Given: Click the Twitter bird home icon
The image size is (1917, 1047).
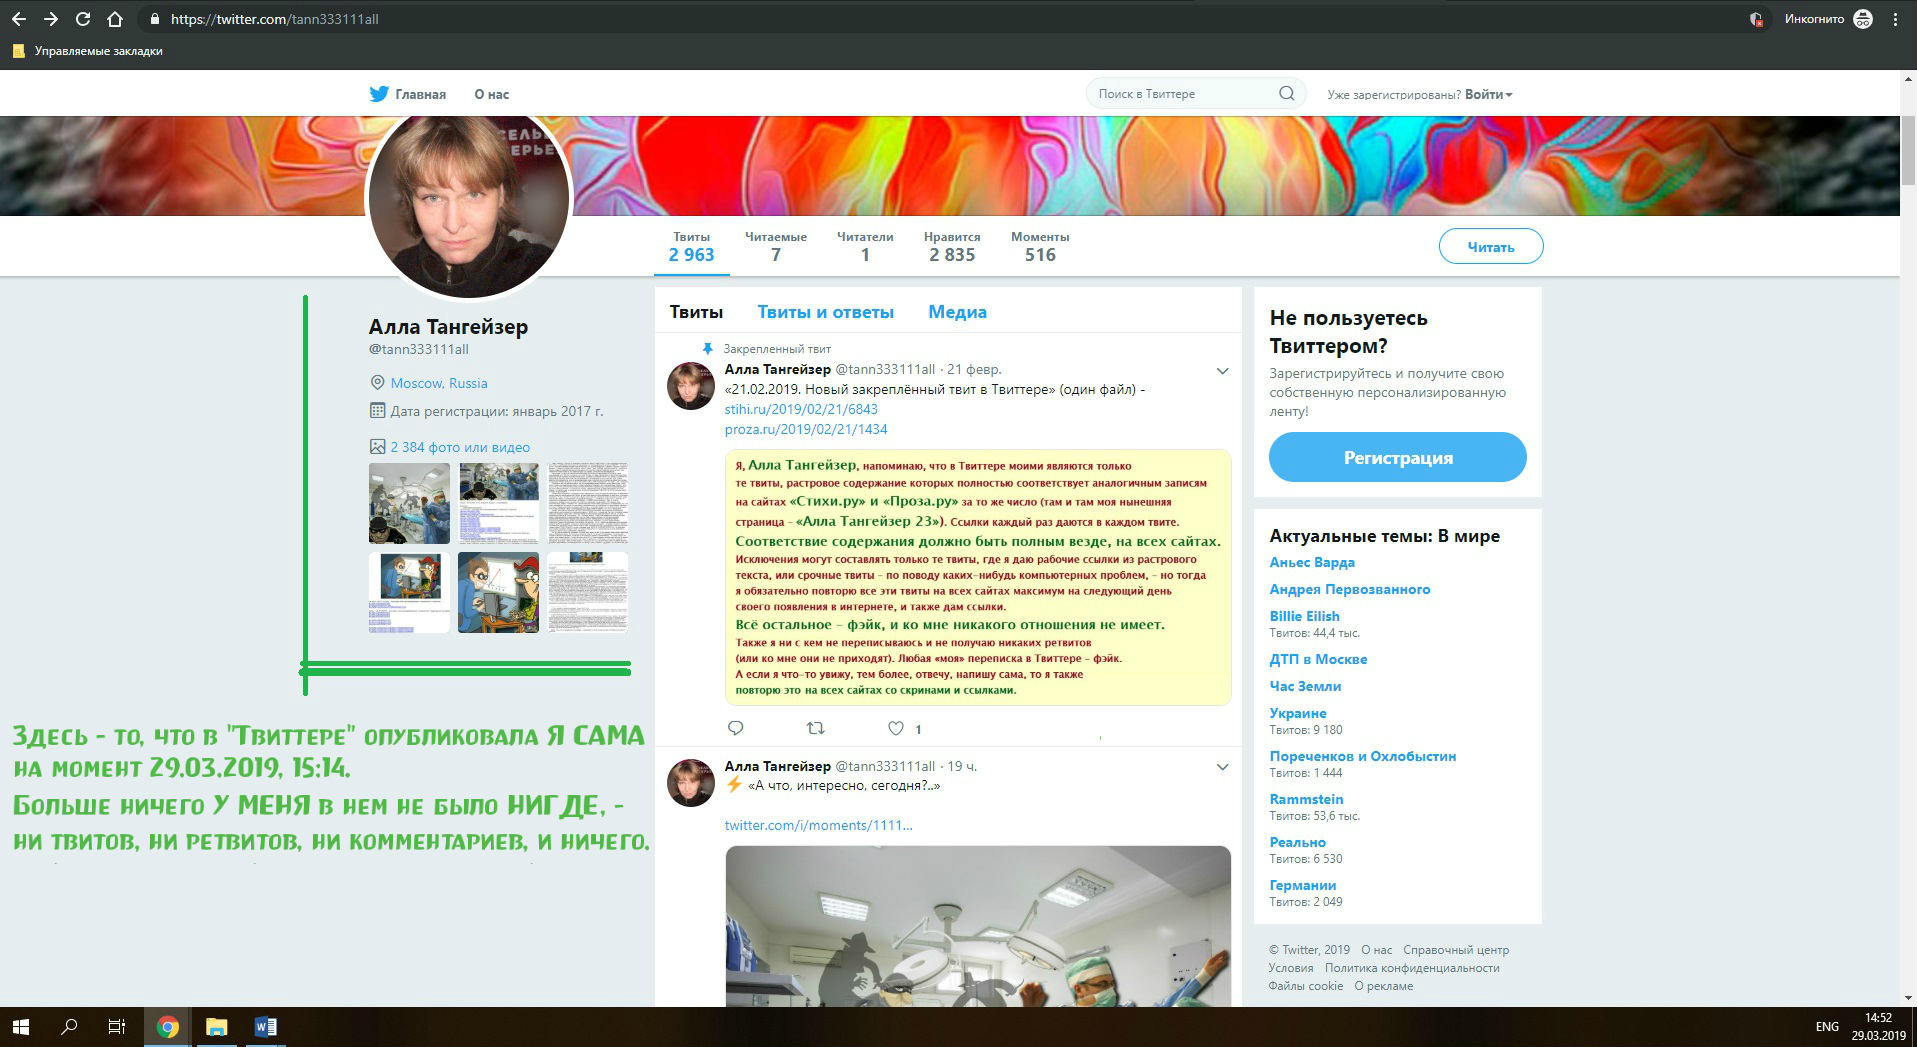Looking at the screenshot, I should (x=379, y=94).
